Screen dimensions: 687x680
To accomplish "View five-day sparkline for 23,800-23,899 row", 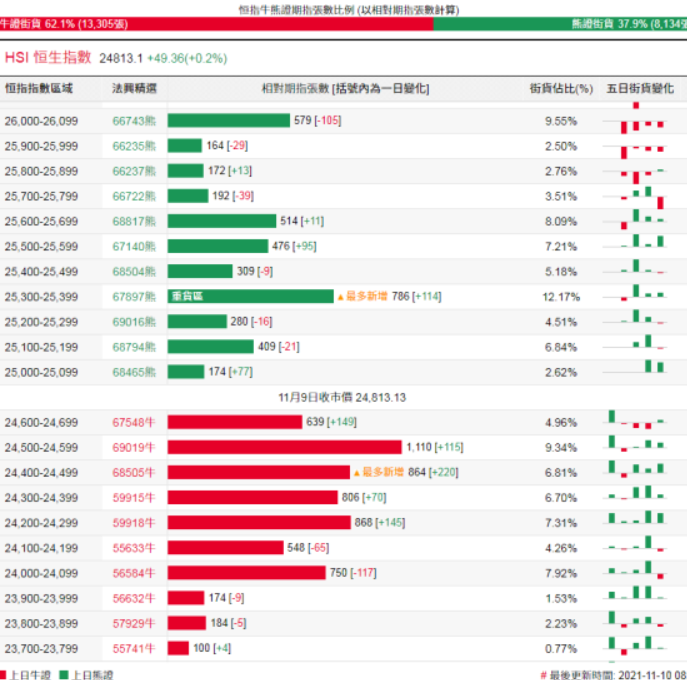I will (x=635, y=620).
